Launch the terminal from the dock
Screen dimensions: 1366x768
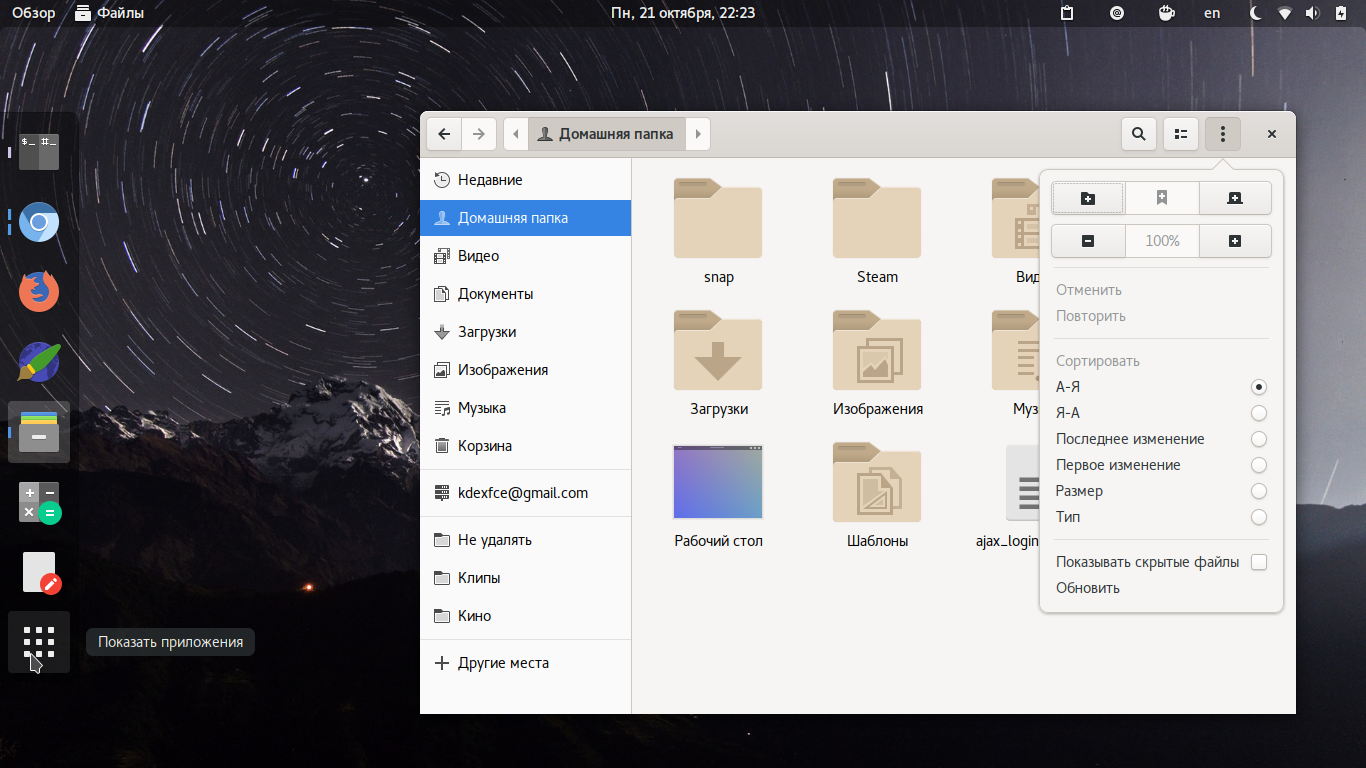click(x=39, y=152)
